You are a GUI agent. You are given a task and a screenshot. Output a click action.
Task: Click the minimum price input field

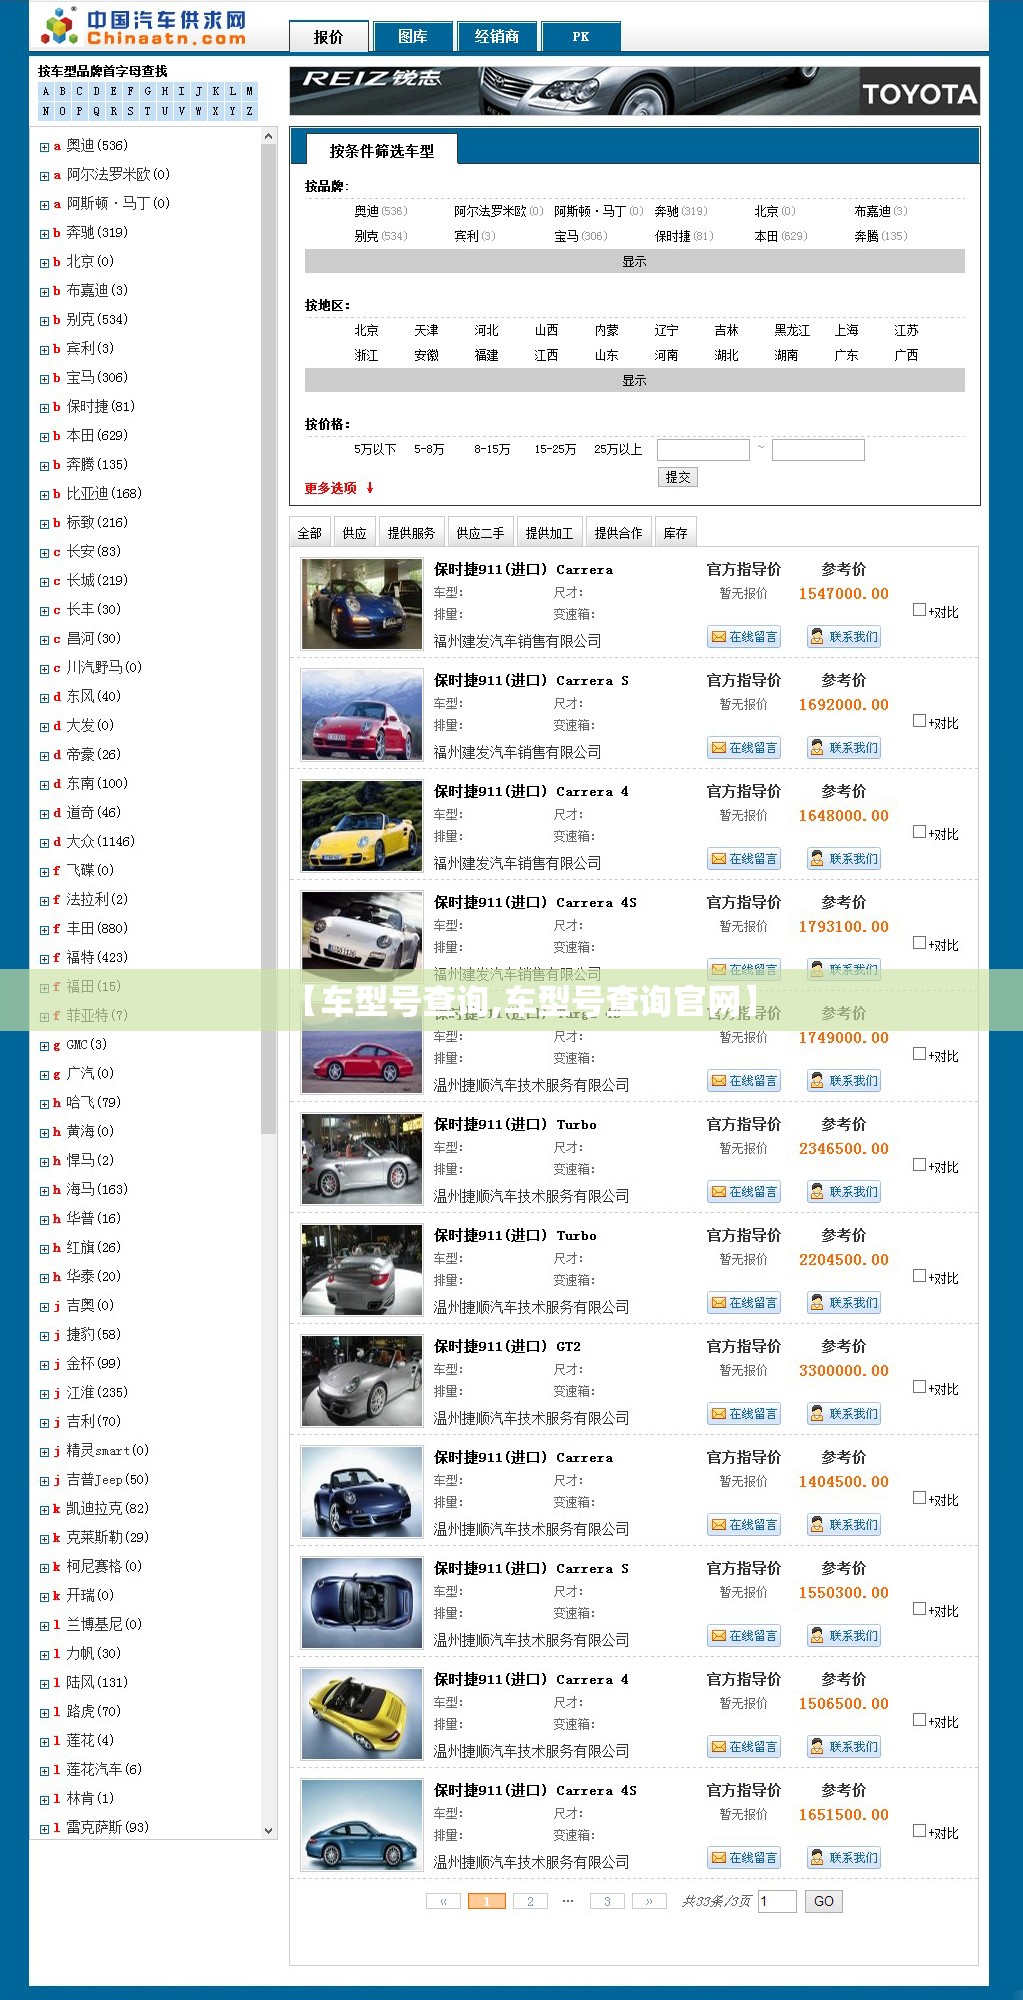coord(703,450)
